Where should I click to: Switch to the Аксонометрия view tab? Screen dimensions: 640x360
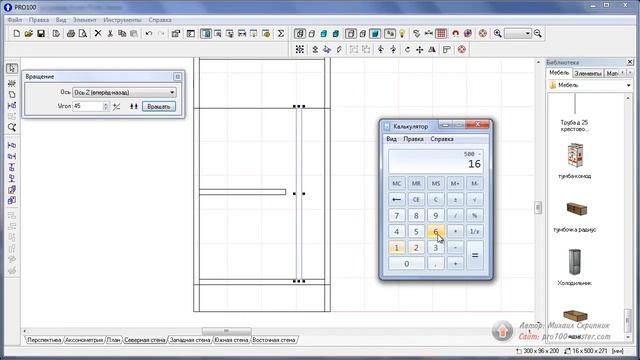[84, 340]
